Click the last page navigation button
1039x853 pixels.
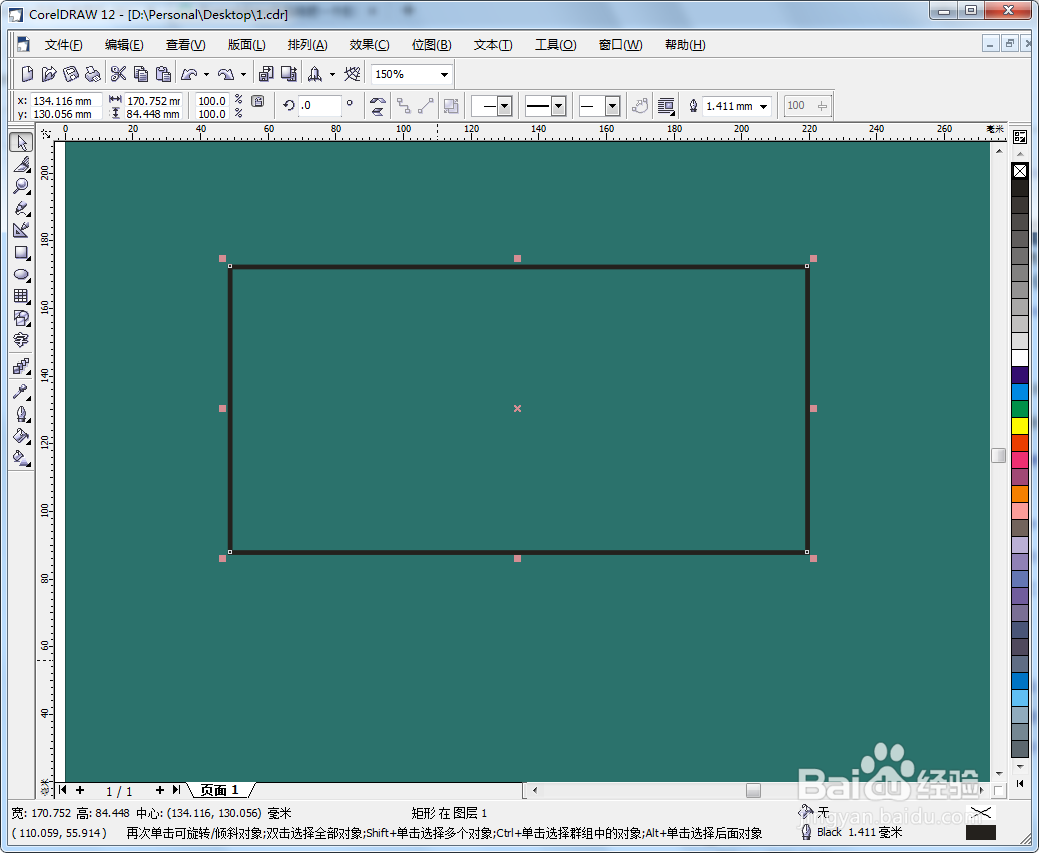coord(176,790)
